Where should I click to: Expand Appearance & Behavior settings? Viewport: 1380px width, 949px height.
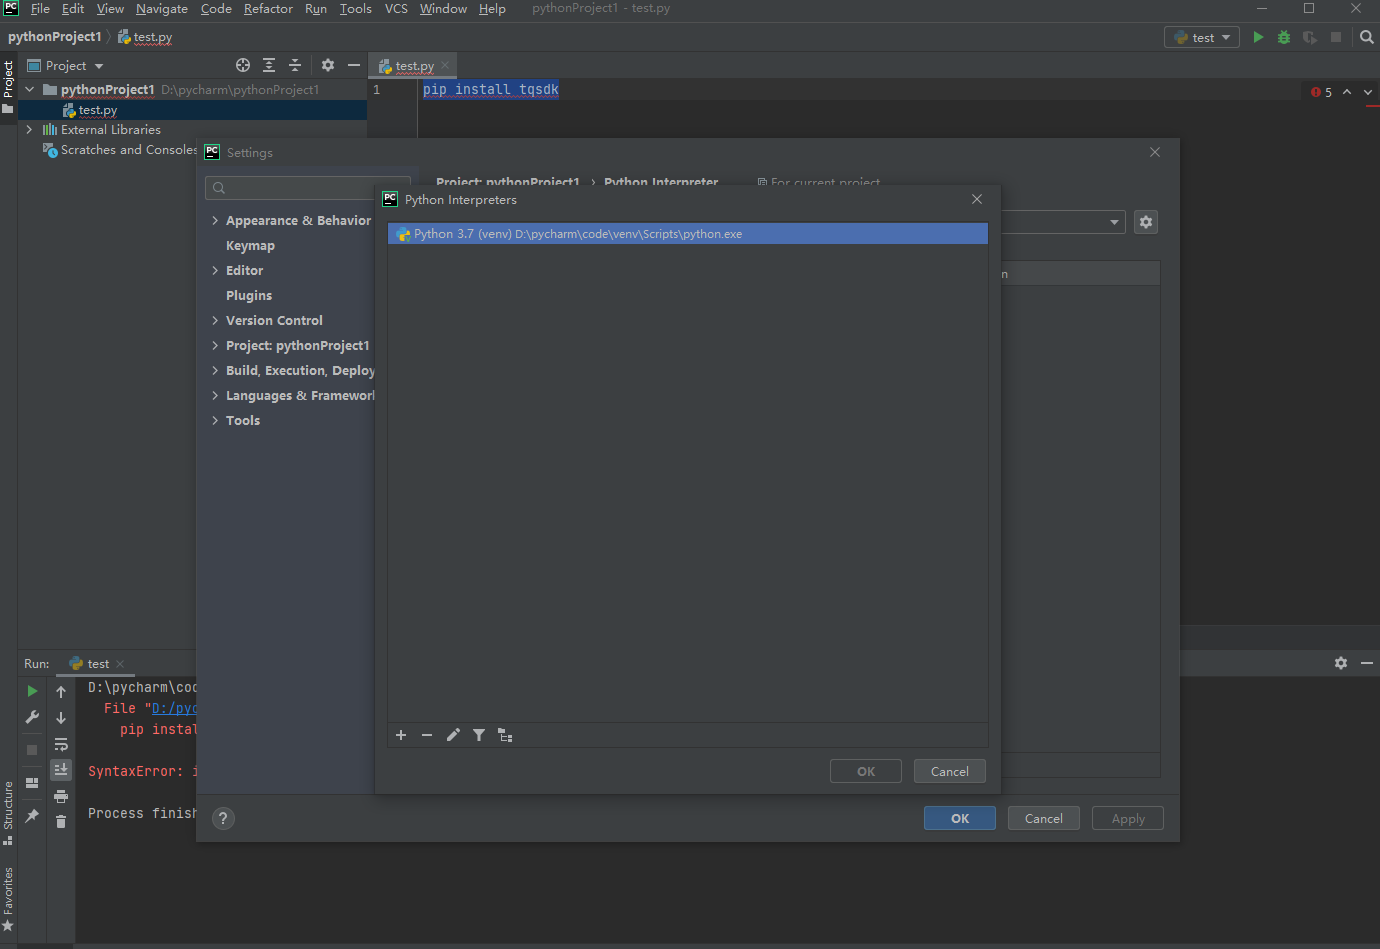point(215,221)
